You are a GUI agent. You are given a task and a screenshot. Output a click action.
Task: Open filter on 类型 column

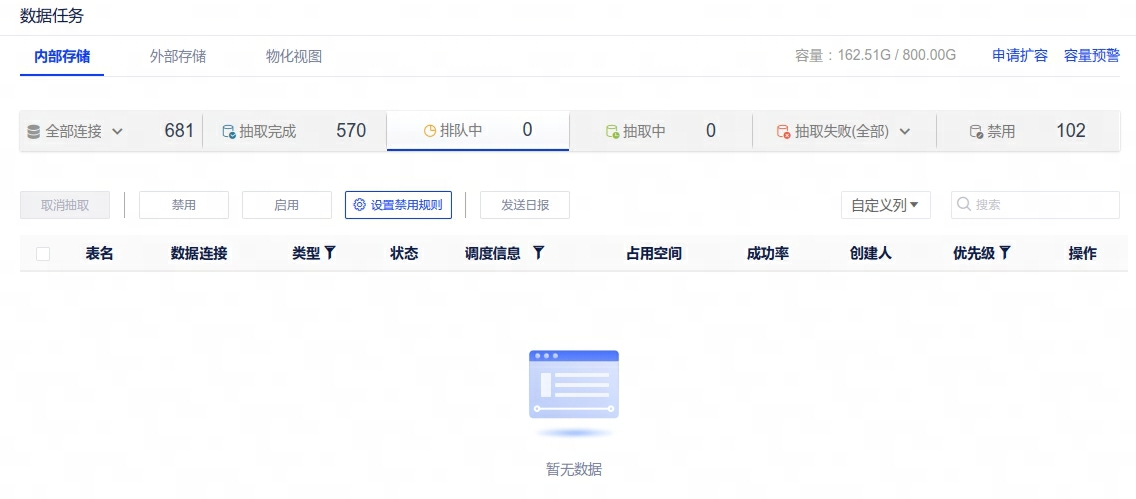tap(330, 253)
